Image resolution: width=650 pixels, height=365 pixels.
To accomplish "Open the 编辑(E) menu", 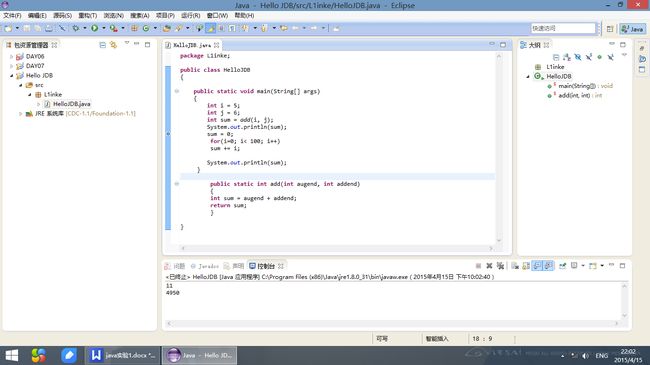I will tap(37, 15).
